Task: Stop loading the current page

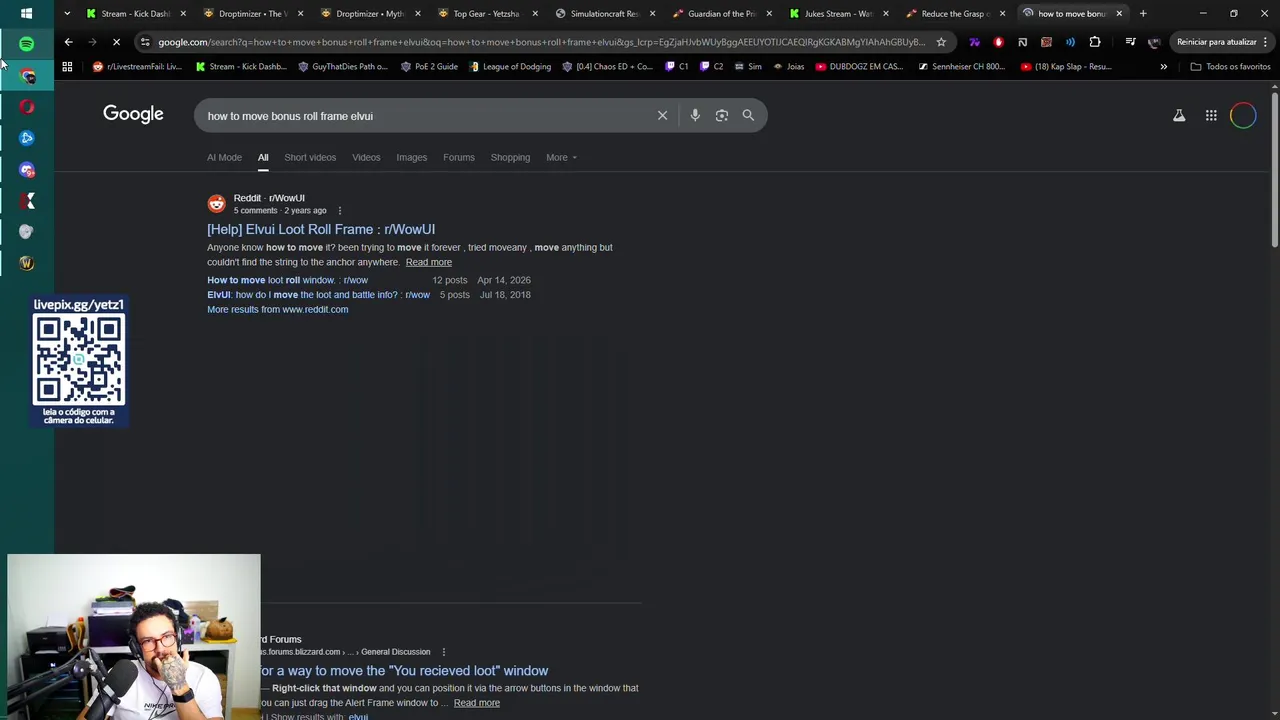Action: pos(116,42)
